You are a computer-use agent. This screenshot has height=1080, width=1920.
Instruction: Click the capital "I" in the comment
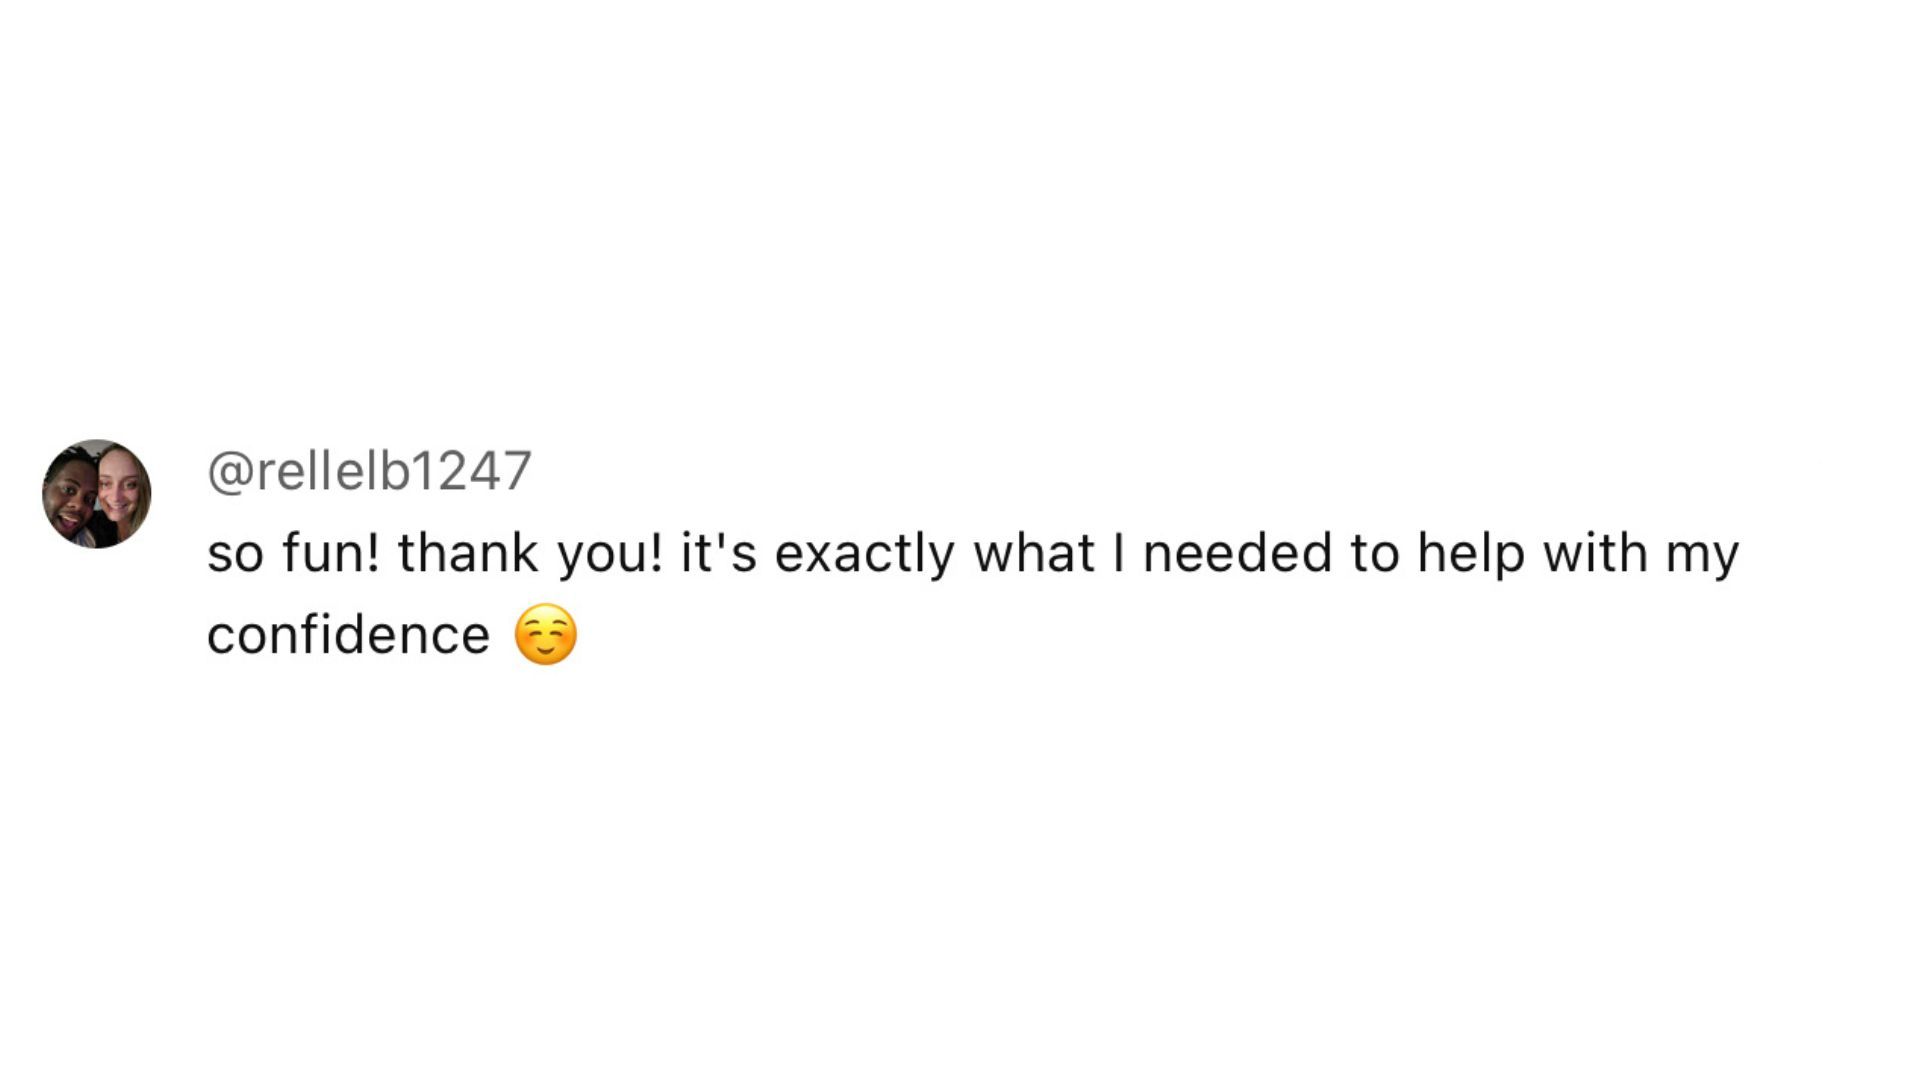pos(1119,553)
